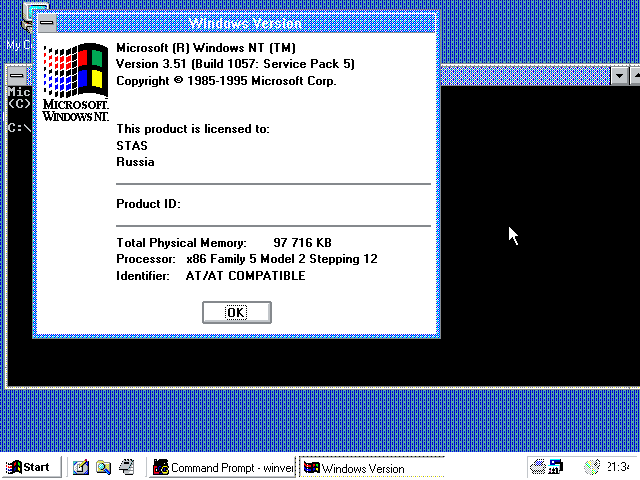Screen dimensions: 640x480
Task: Minimize the Command Prompt window with down arrow
Action: pyautogui.click(x=619, y=75)
